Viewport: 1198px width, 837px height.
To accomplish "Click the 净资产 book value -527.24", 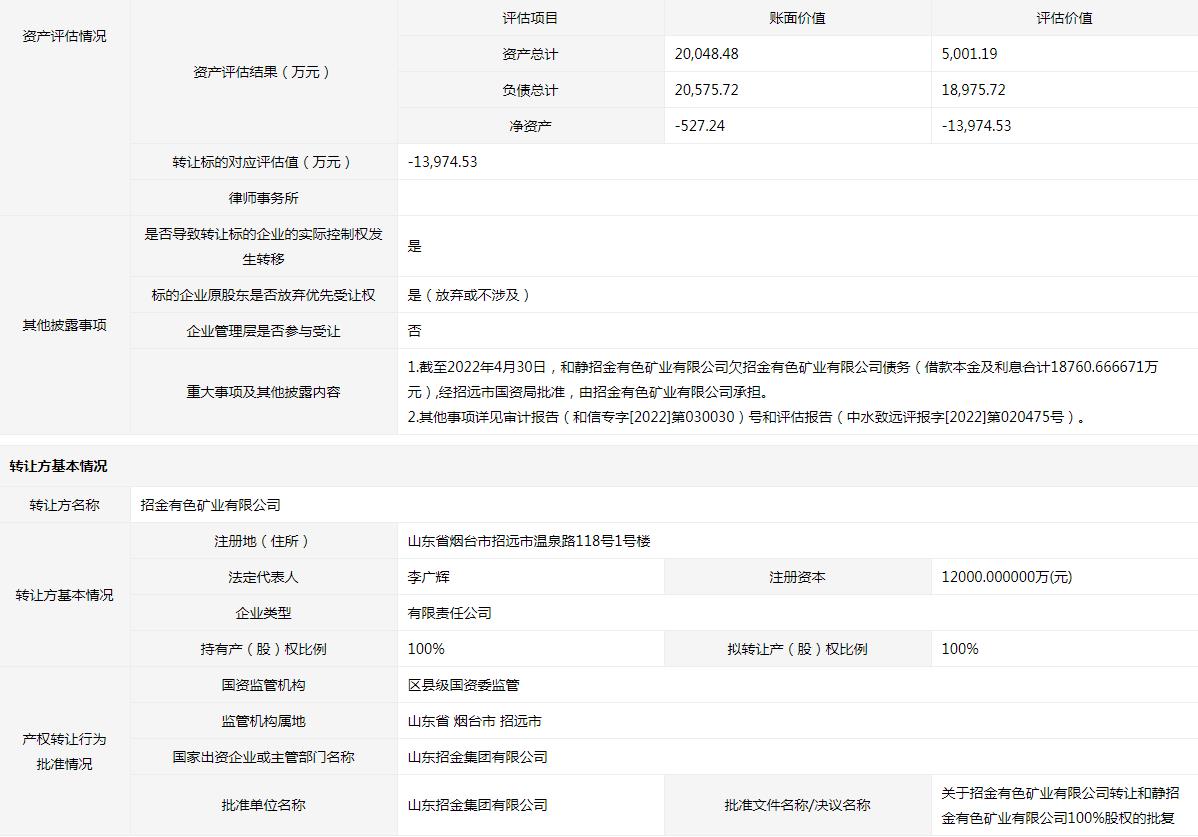I will point(699,126).
